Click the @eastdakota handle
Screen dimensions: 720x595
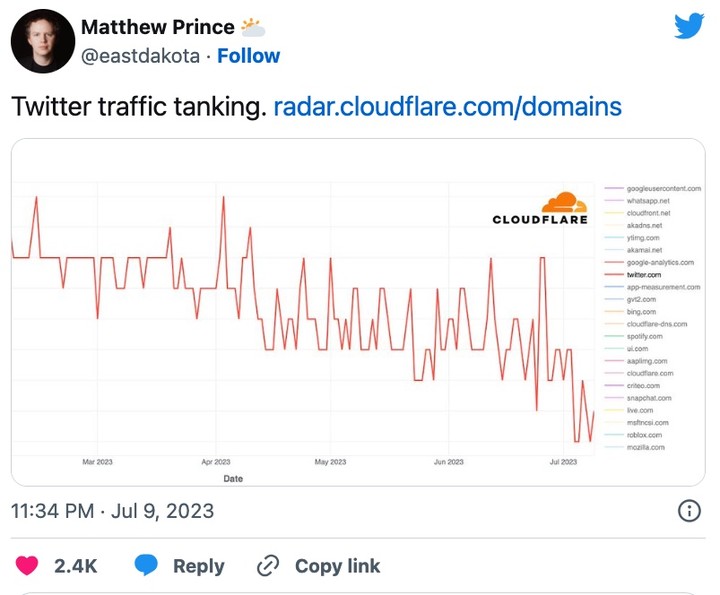141,56
